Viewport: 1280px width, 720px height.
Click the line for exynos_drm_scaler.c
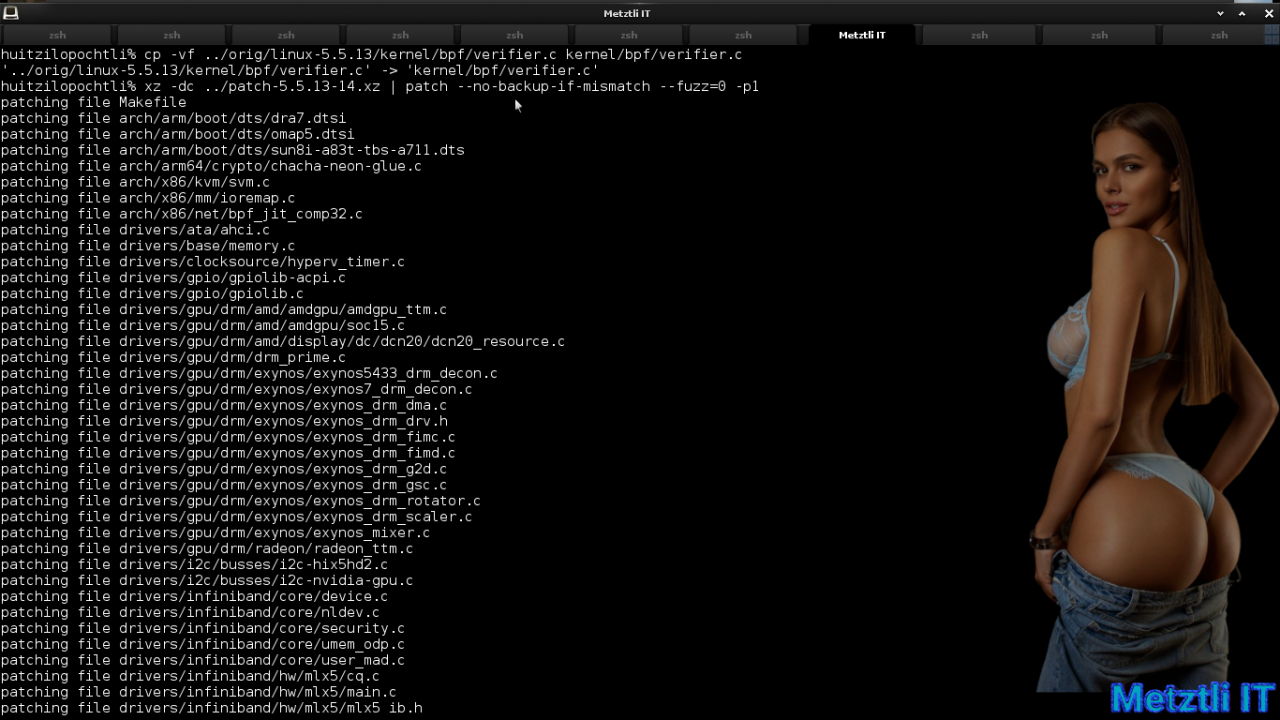(236, 518)
